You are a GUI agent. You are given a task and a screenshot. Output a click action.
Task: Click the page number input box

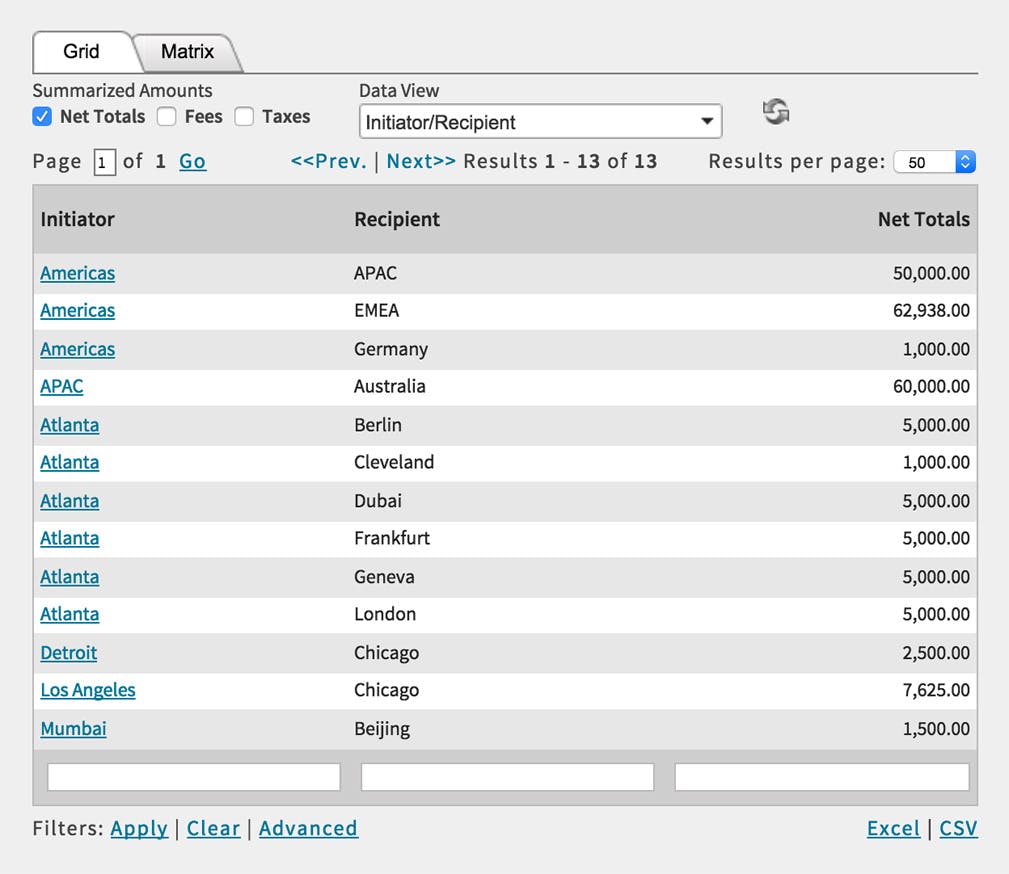(x=104, y=162)
